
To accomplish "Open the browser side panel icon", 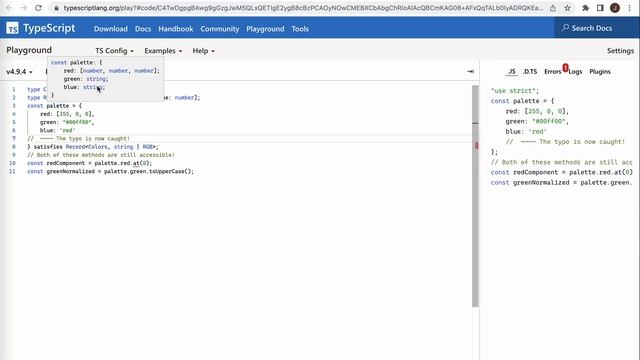I will click(x=600, y=8).
